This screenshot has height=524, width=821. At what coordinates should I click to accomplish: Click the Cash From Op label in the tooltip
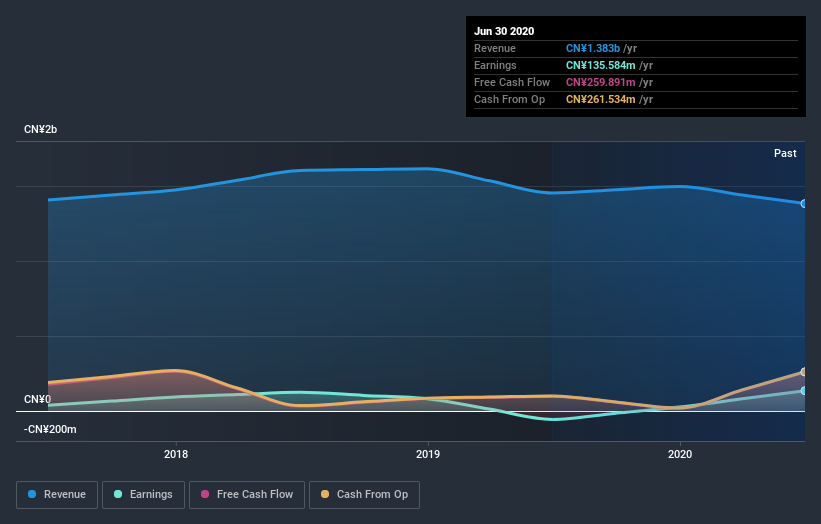click(x=509, y=99)
